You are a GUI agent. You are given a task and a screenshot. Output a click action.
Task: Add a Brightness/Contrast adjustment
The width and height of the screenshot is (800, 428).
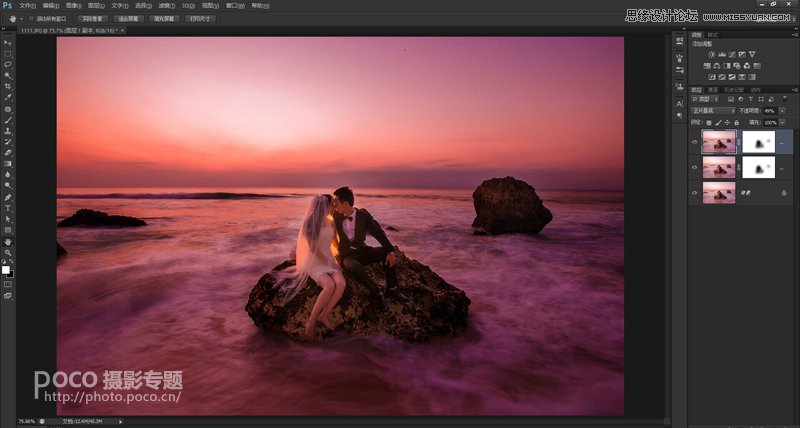[x=712, y=54]
